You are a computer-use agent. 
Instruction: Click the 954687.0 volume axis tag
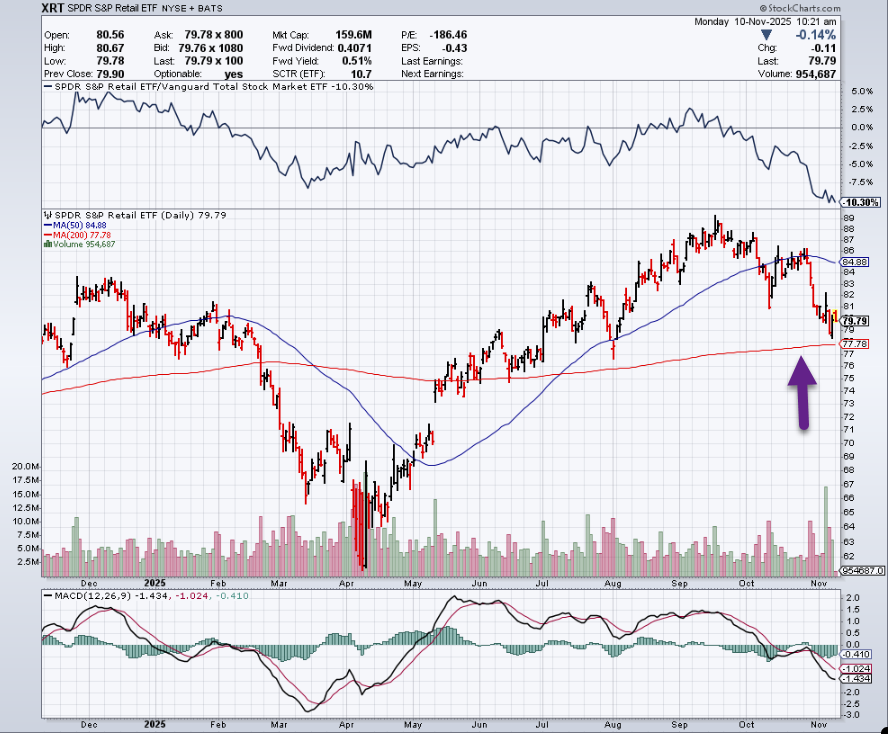point(860,570)
